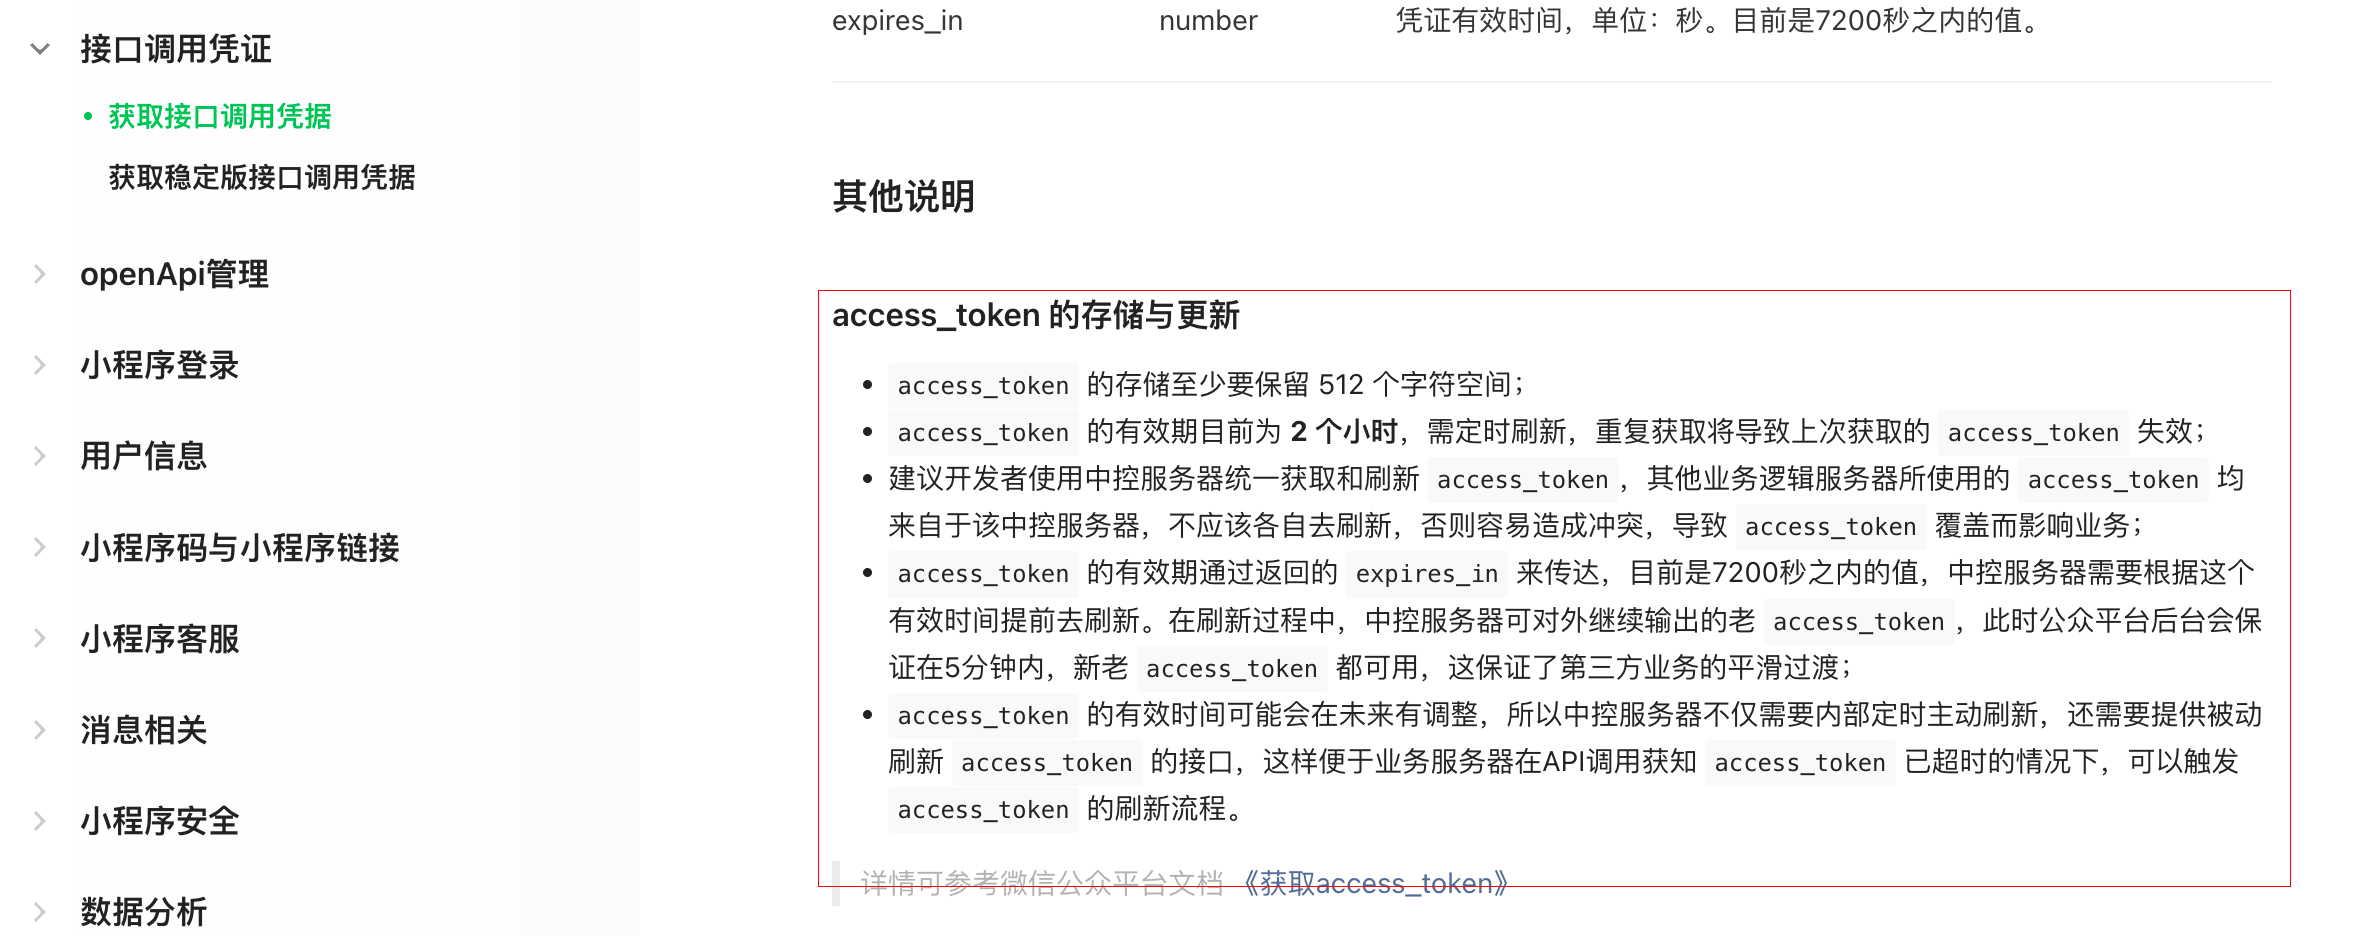2364x936 pixels.
Task: Open the 《获取access_token》 document link
Action: click(1375, 883)
